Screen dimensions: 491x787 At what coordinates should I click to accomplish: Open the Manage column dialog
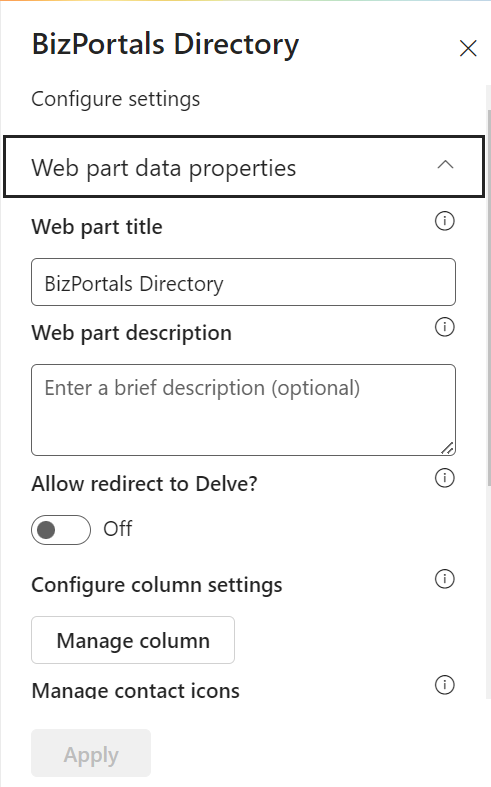coord(133,640)
